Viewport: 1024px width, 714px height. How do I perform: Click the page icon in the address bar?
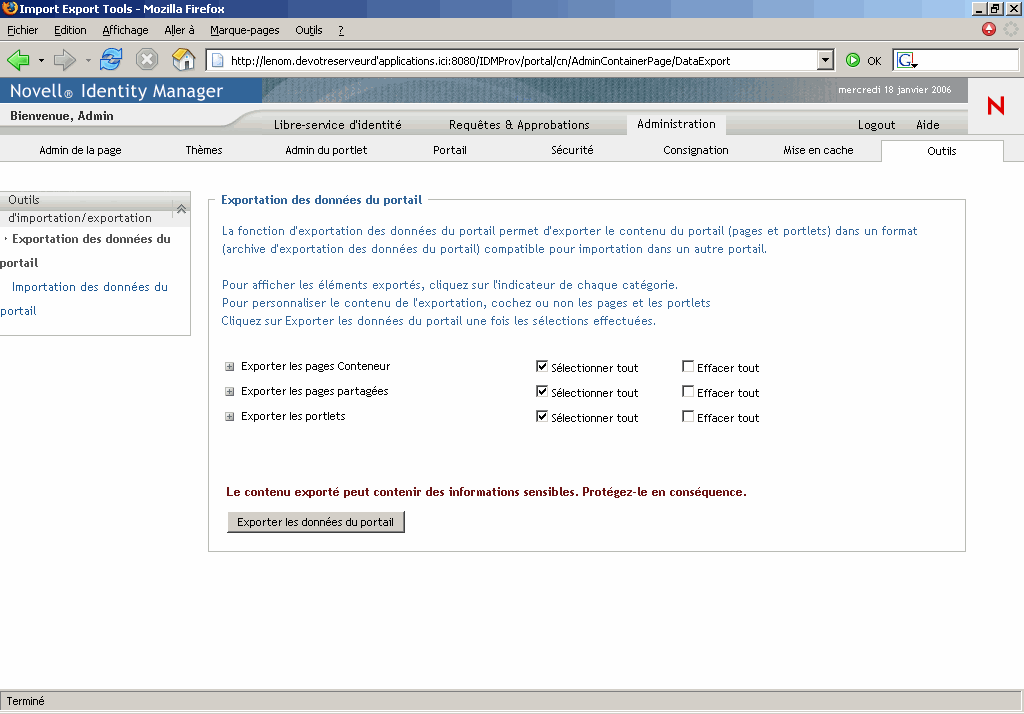pos(218,60)
